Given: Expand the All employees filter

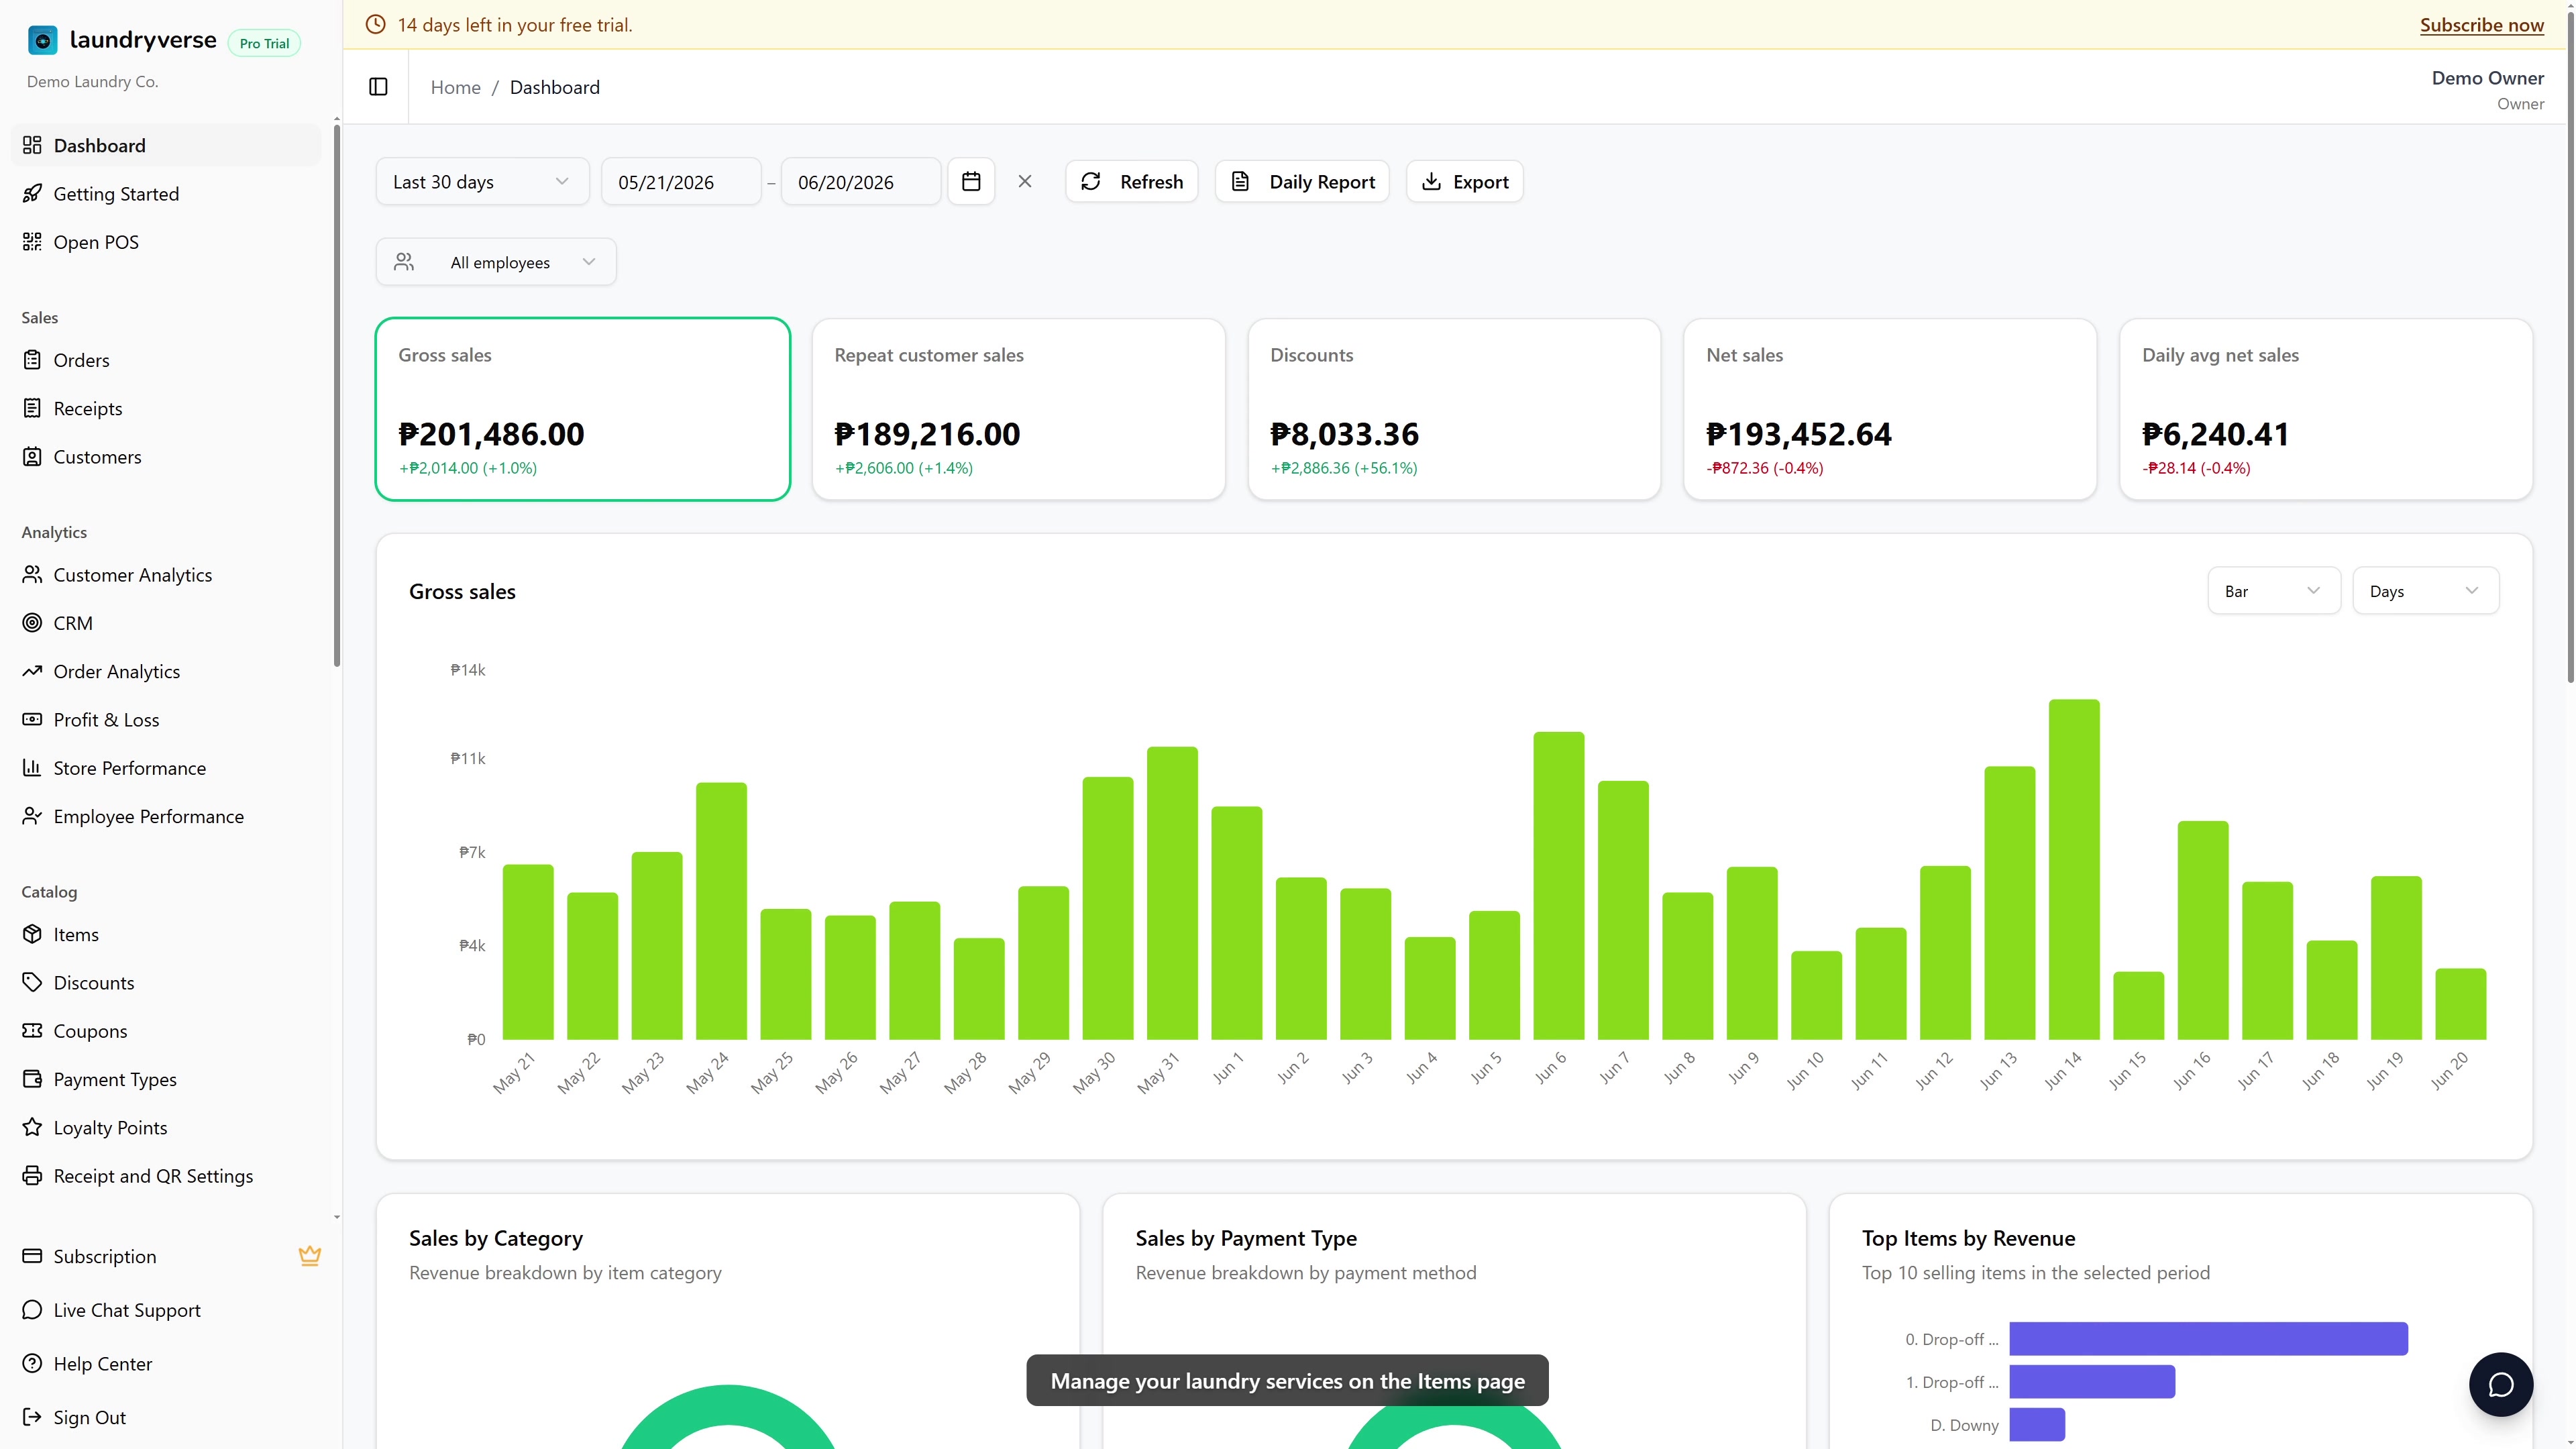Looking at the screenshot, I should [496, 262].
